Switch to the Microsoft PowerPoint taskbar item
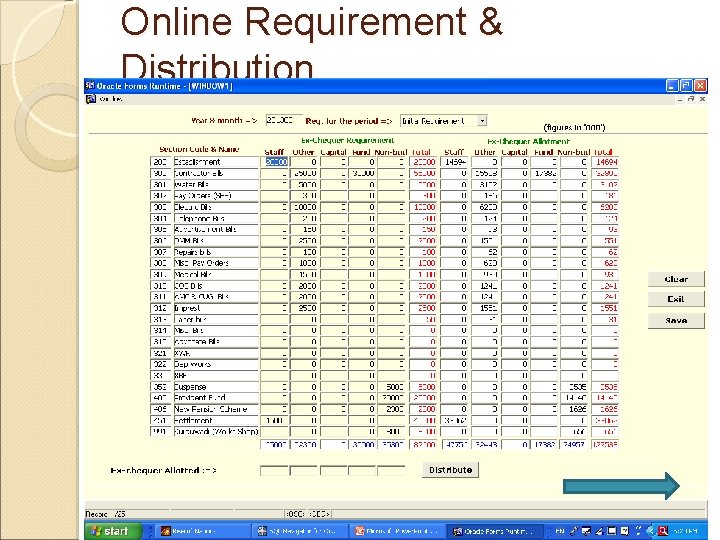 click(397, 531)
